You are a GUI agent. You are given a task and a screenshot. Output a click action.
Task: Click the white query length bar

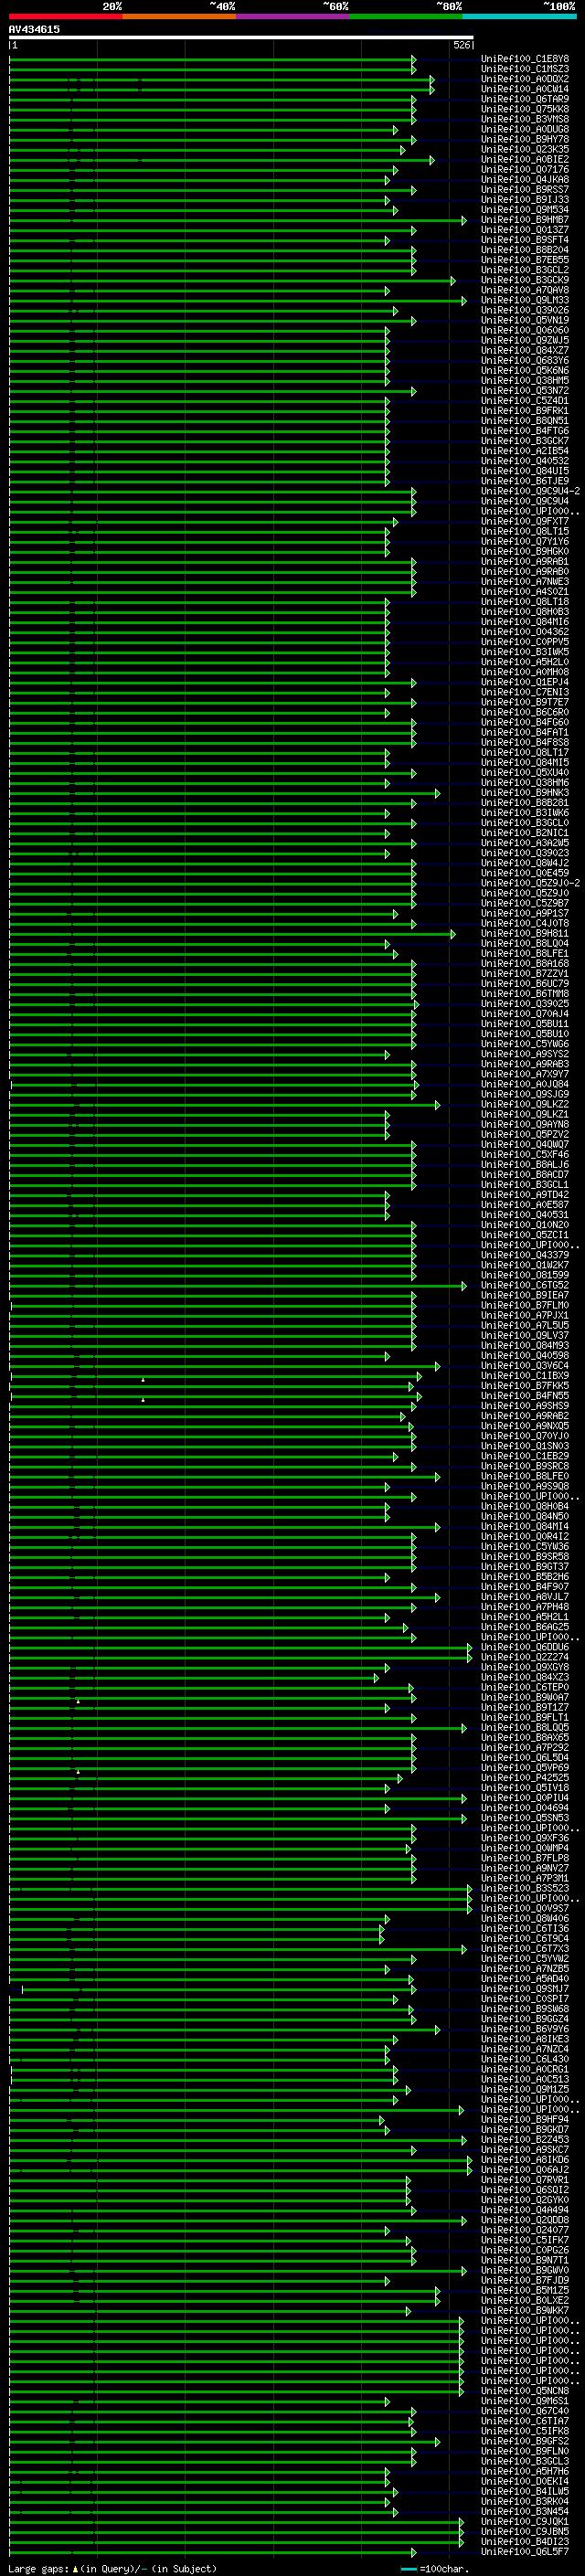pyautogui.click(x=241, y=37)
